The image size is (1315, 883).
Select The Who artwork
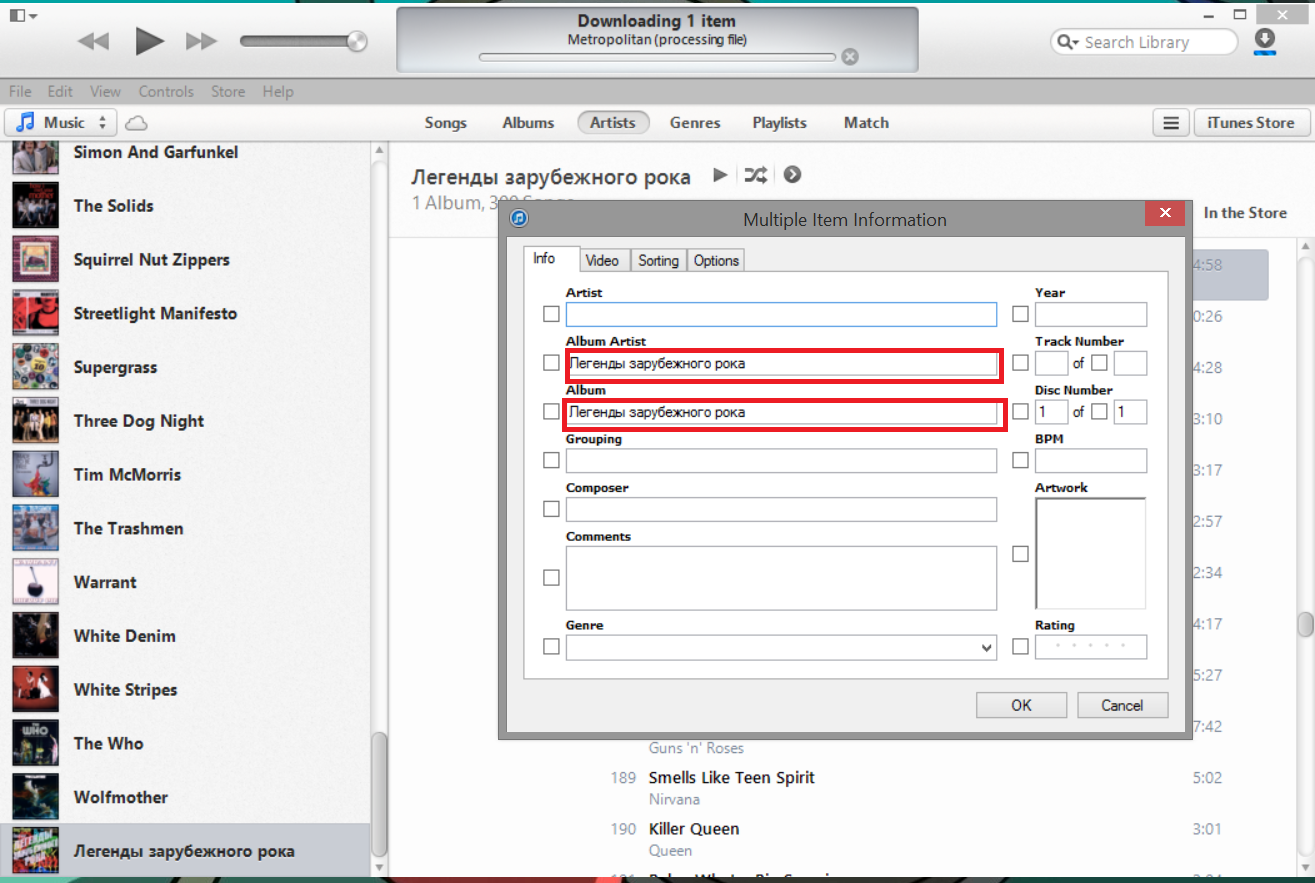35,743
